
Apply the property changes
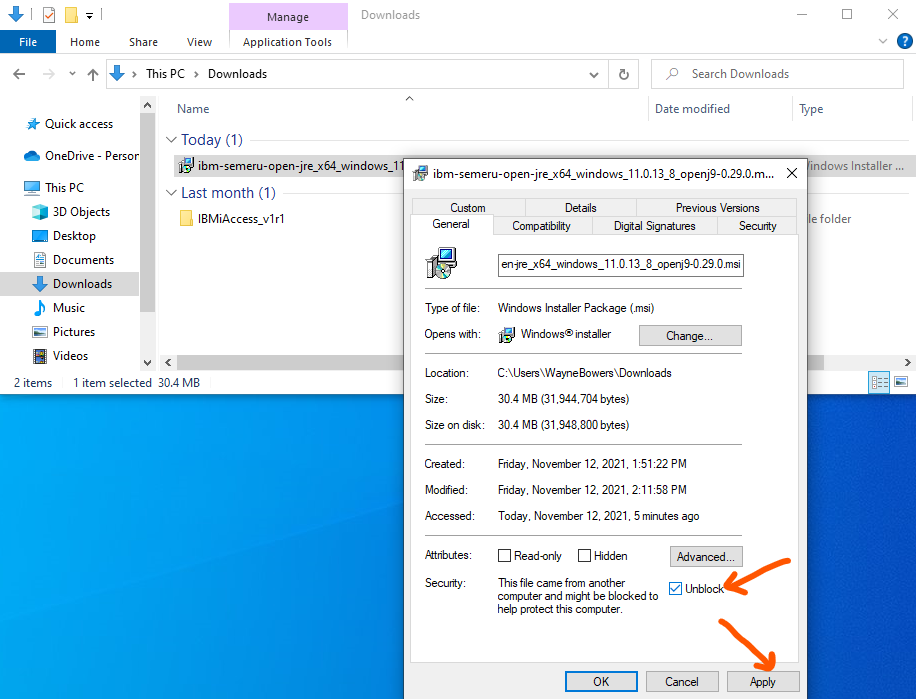tap(762, 681)
